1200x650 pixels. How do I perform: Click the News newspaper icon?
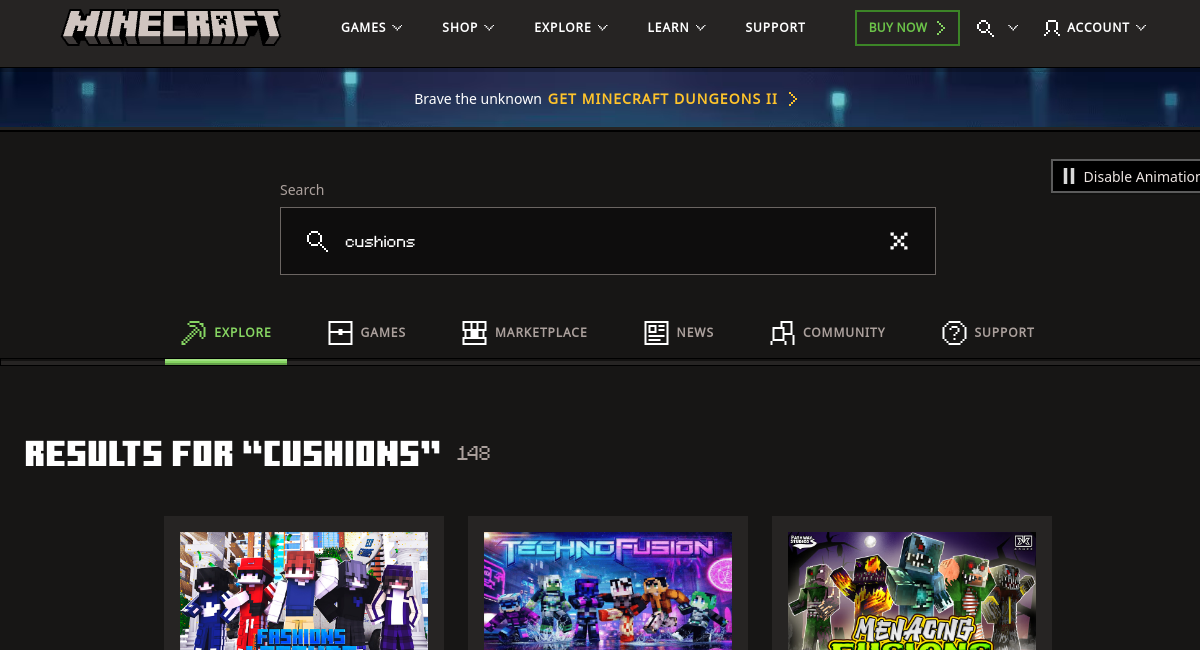coord(656,333)
